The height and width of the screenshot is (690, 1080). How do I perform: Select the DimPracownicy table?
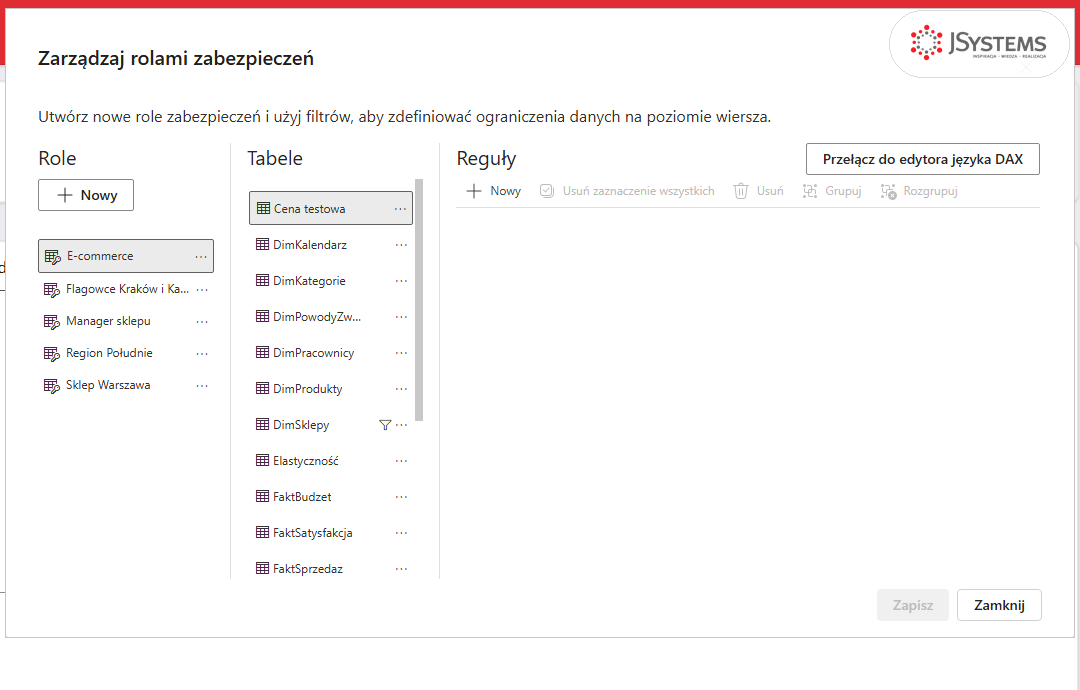pyautogui.click(x=331, y=353)
